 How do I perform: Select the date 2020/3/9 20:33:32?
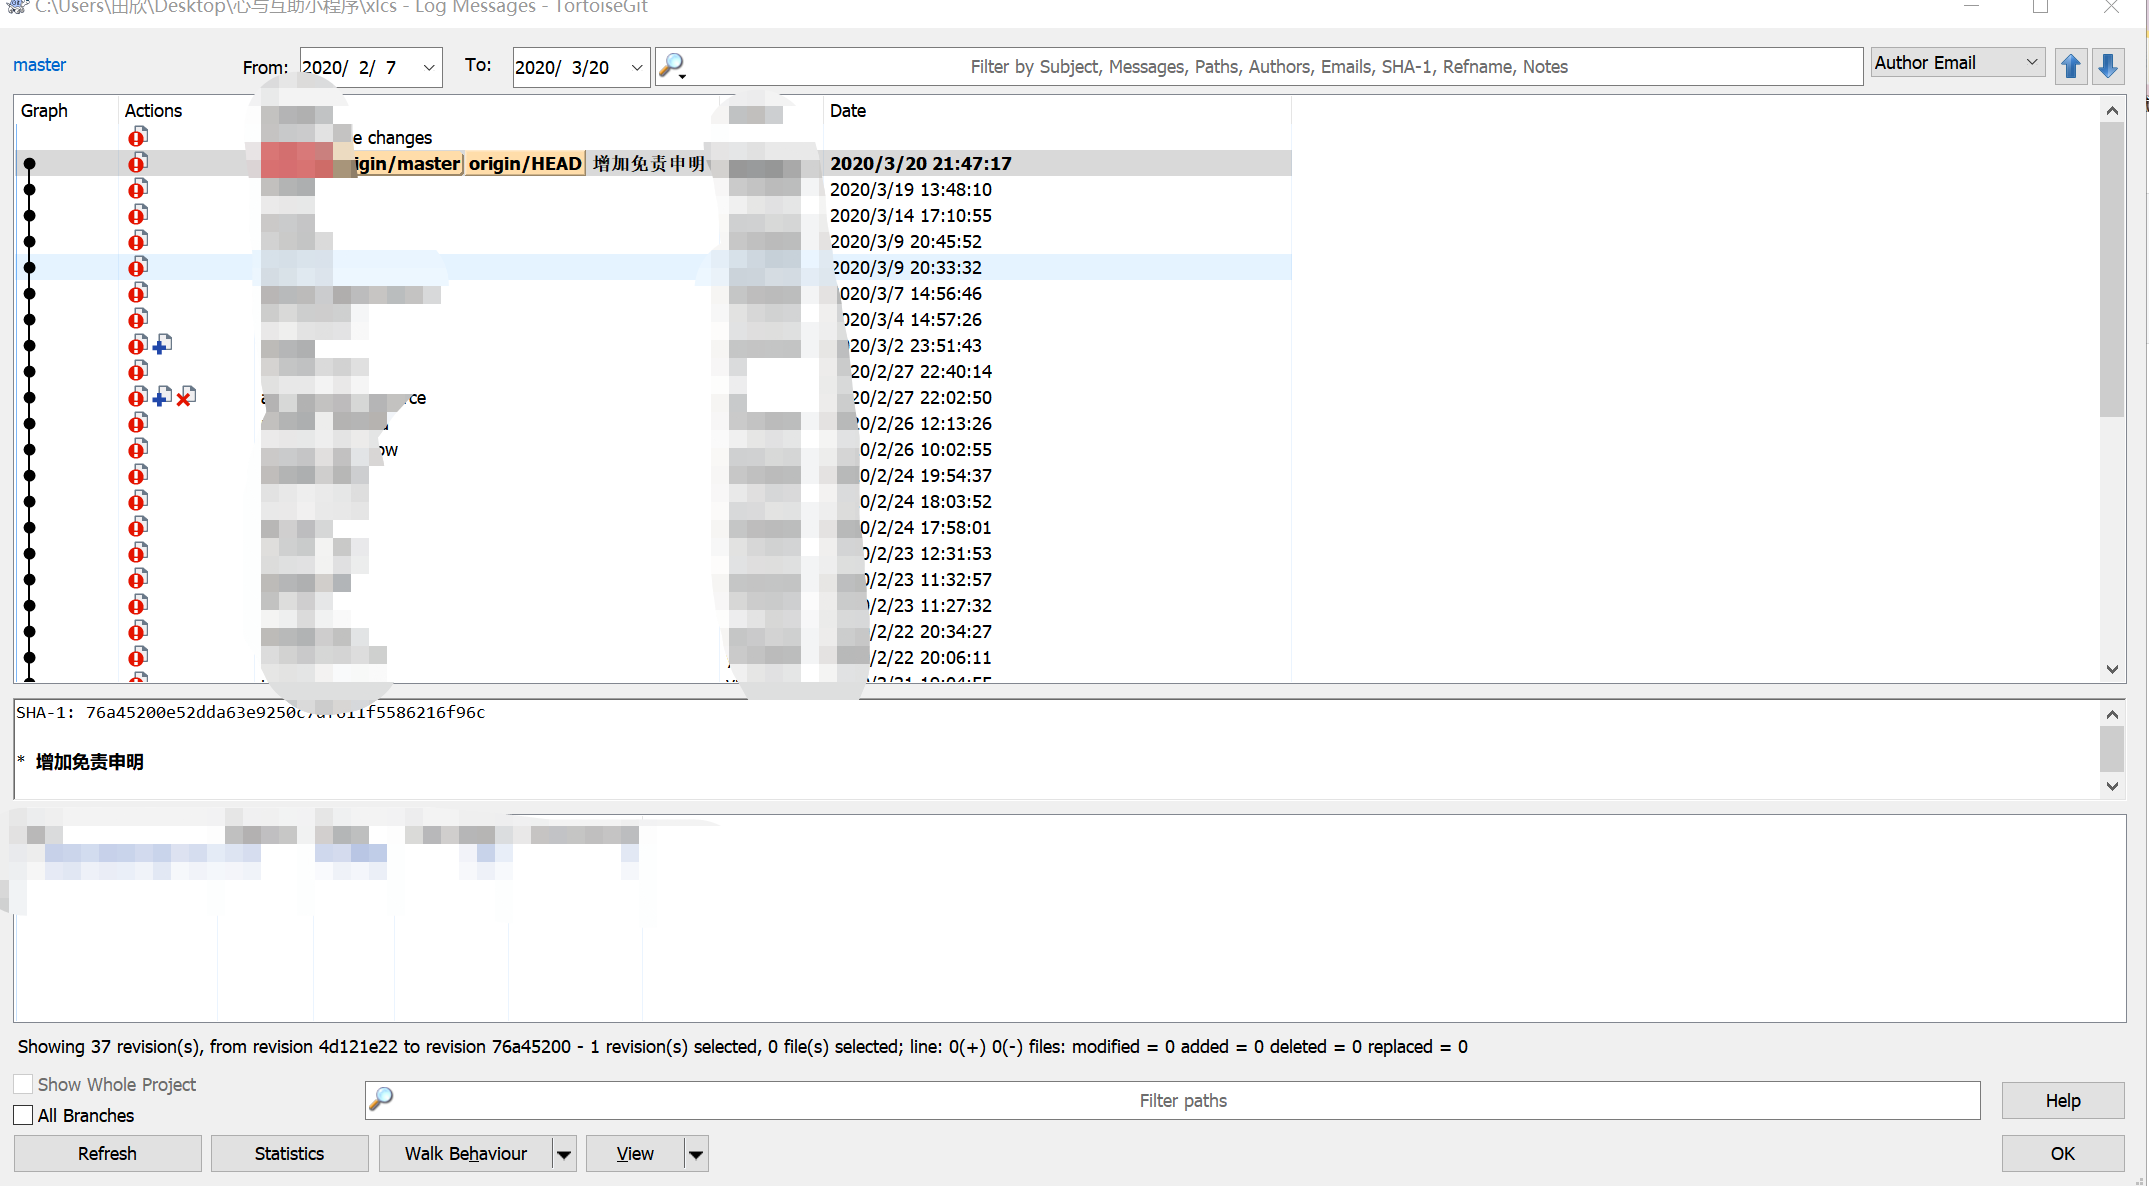906,268
